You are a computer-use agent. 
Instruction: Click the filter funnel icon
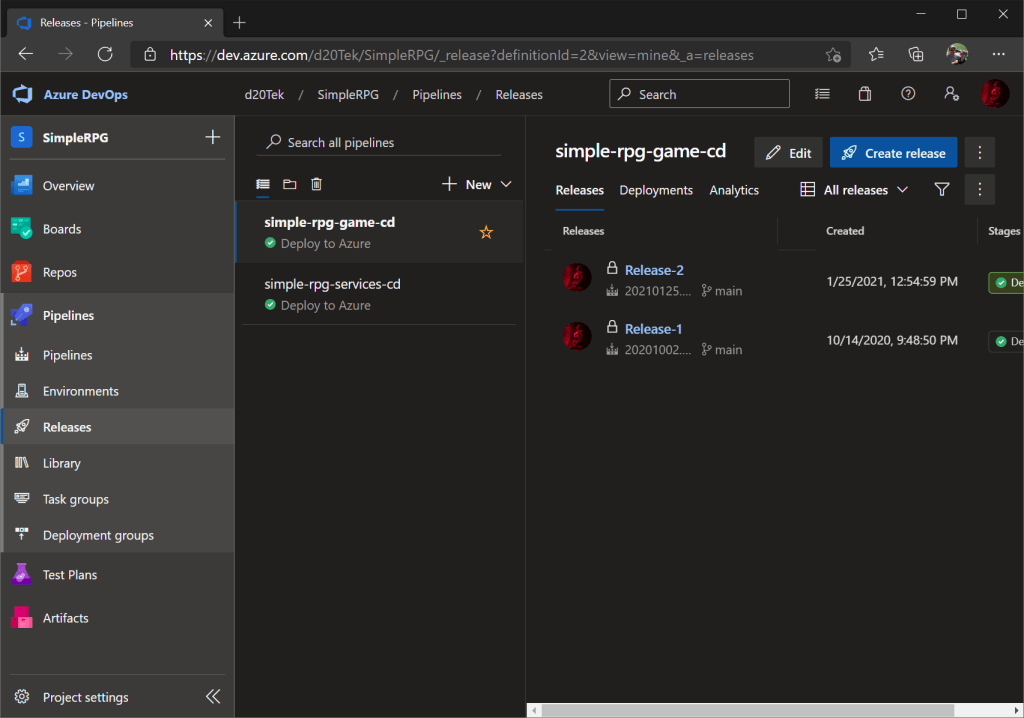tap(941, 190)
